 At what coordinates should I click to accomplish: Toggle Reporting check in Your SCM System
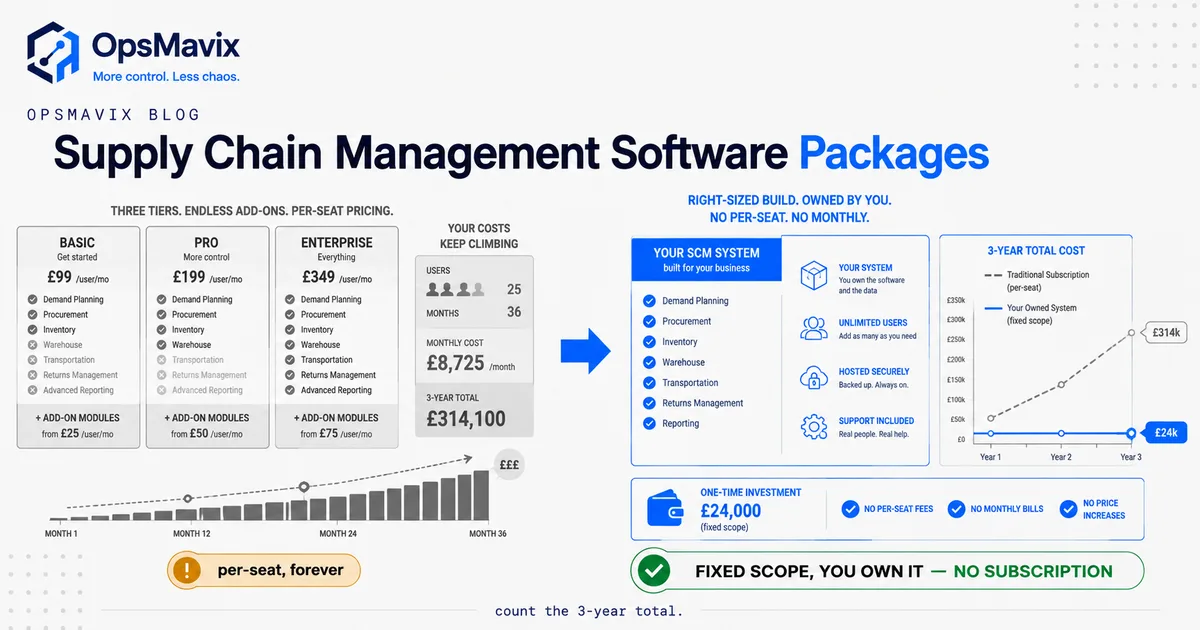pyautogui.click(x=650, y=423)
